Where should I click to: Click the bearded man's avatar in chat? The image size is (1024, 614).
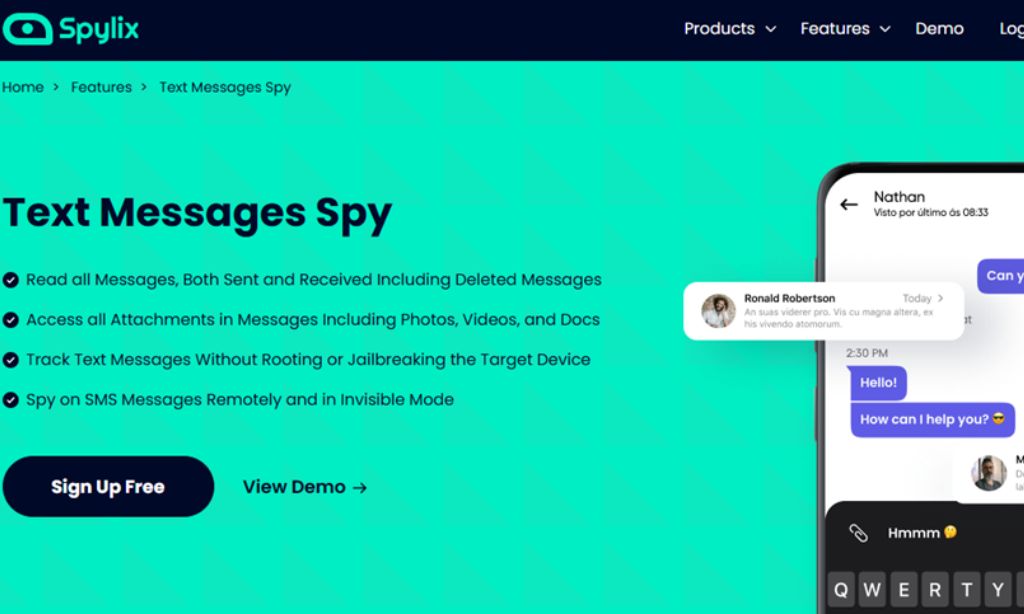[x=989, y=473]
